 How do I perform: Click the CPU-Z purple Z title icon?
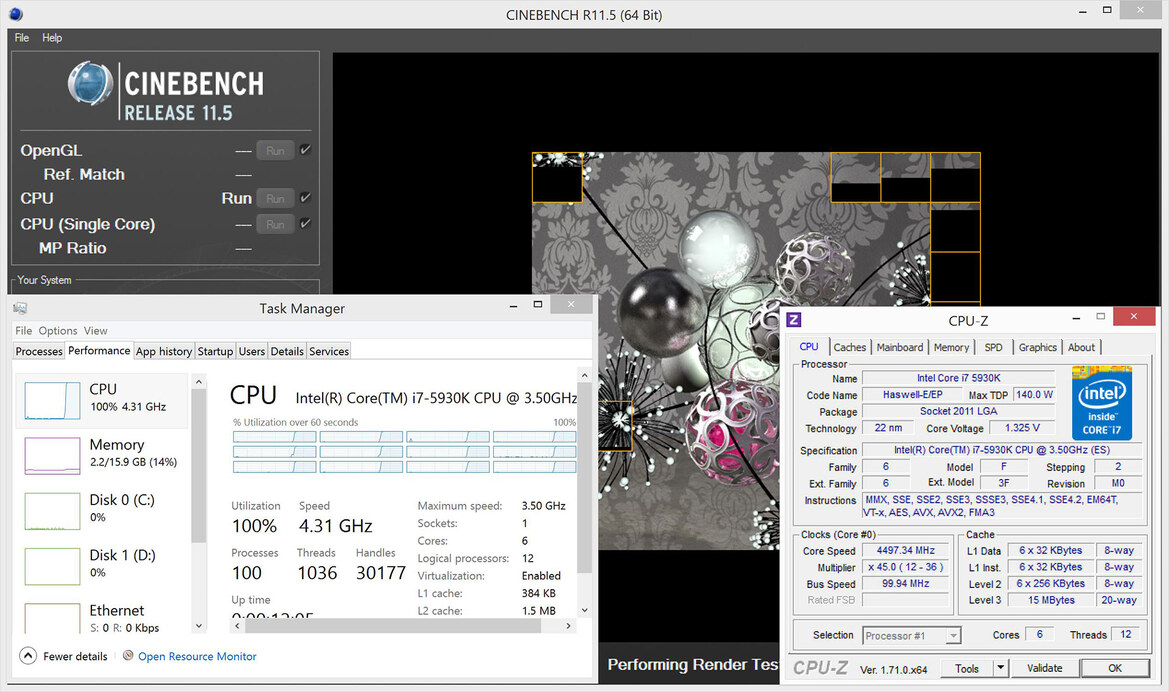[x=794, y=320]
